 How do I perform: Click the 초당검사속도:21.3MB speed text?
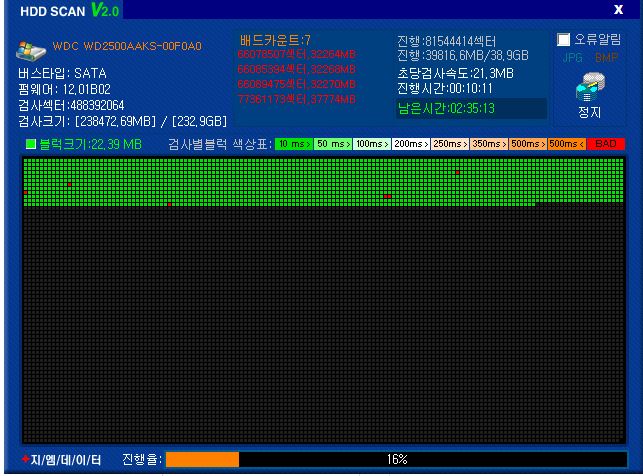[455, 73]
